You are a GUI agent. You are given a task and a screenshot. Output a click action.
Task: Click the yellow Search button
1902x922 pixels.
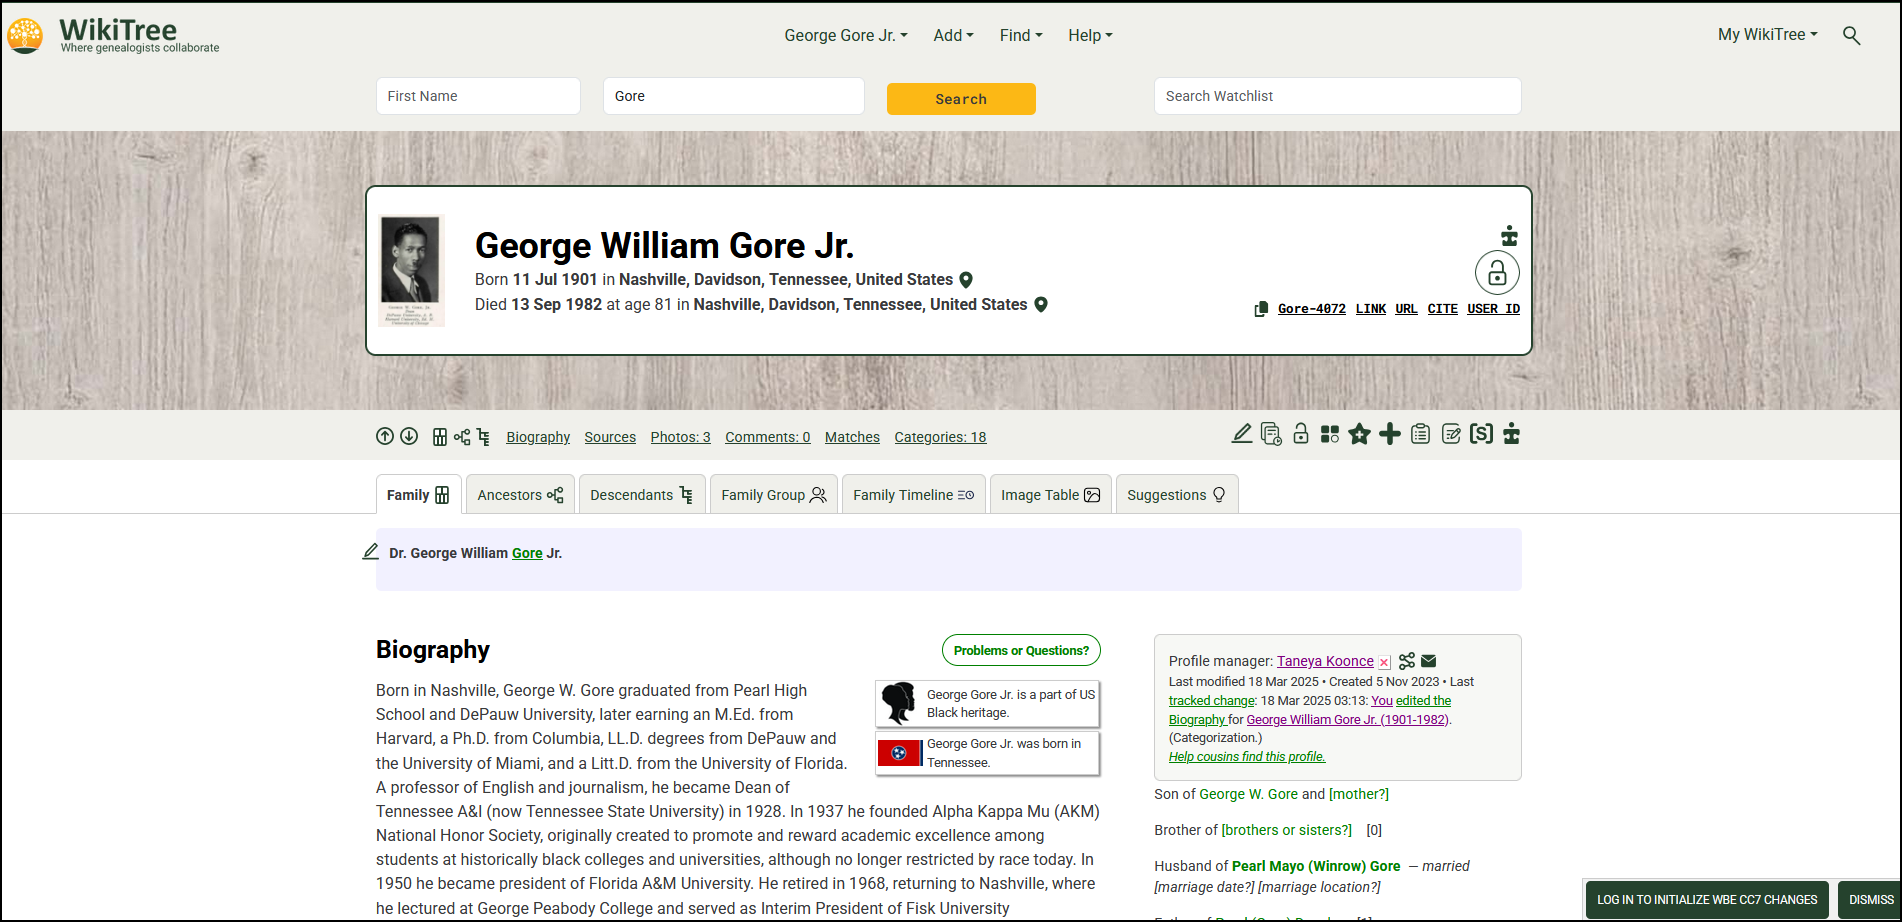coord(961,99)
